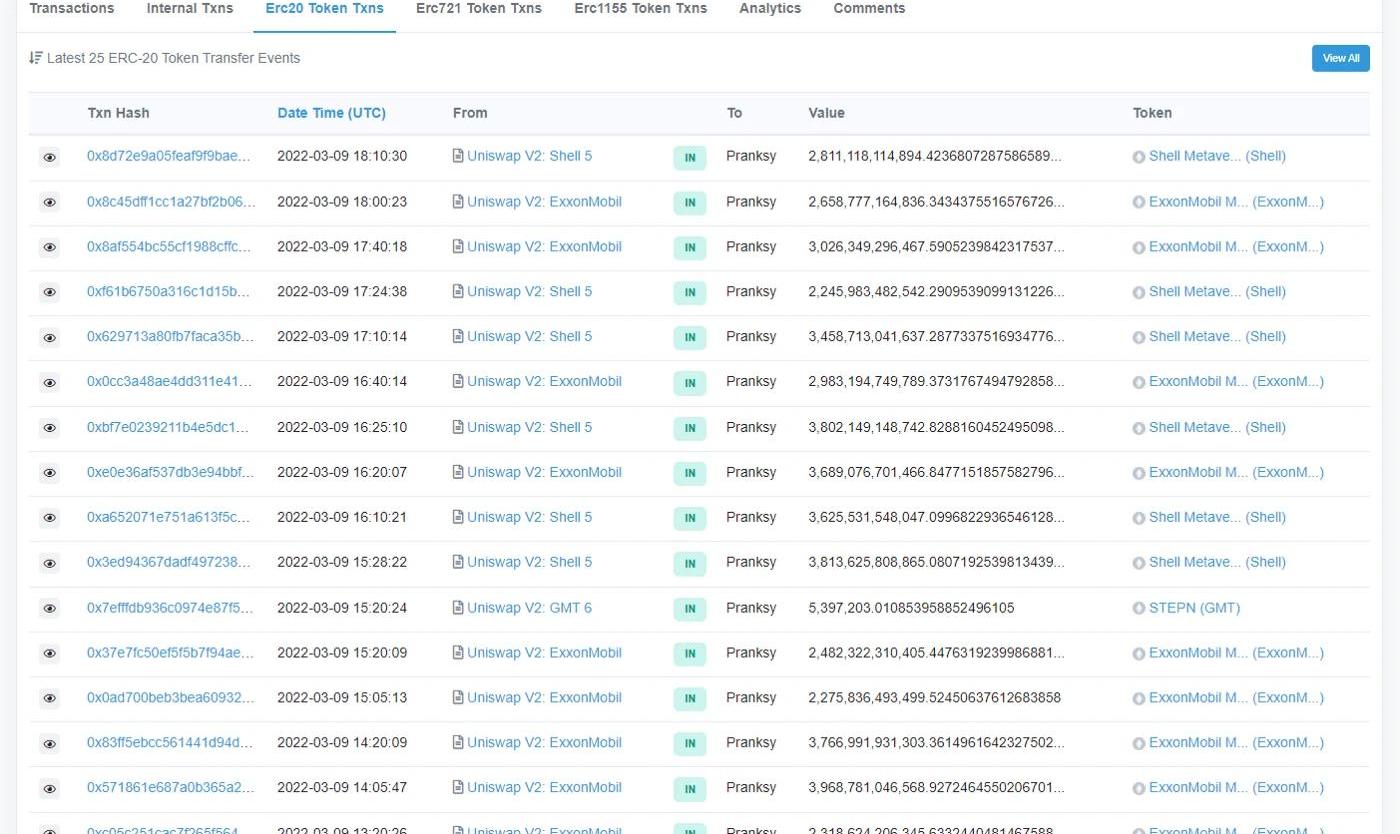Viewport: 1400px width, 834px height.
Task: Open Uniswap V2: ExxonMobil address at 18:00:23
Action: [544, 201]
